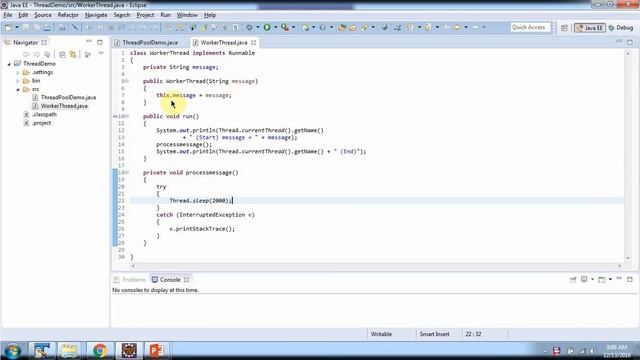Open the External Tools dropdown arrow
Screen dimensions: 640x360
pyautogui.click(x=293, y=27)
